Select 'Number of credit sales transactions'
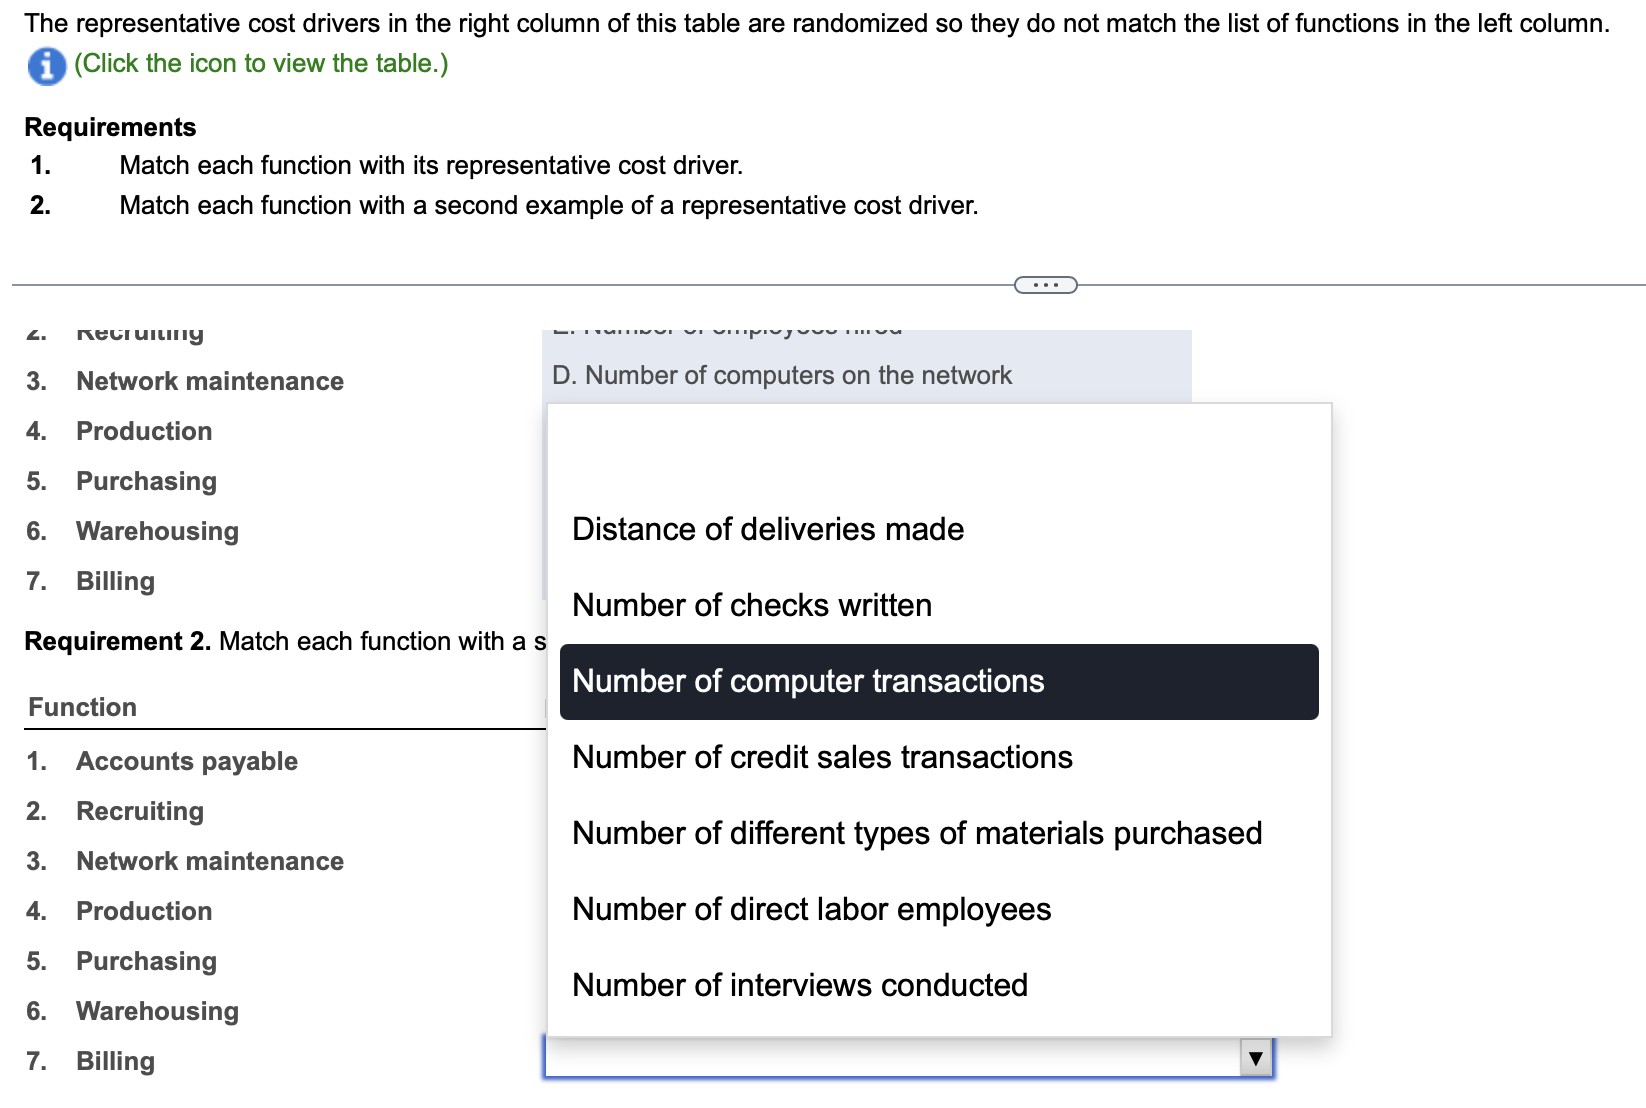The image size is (1646, 1108). 821,757
